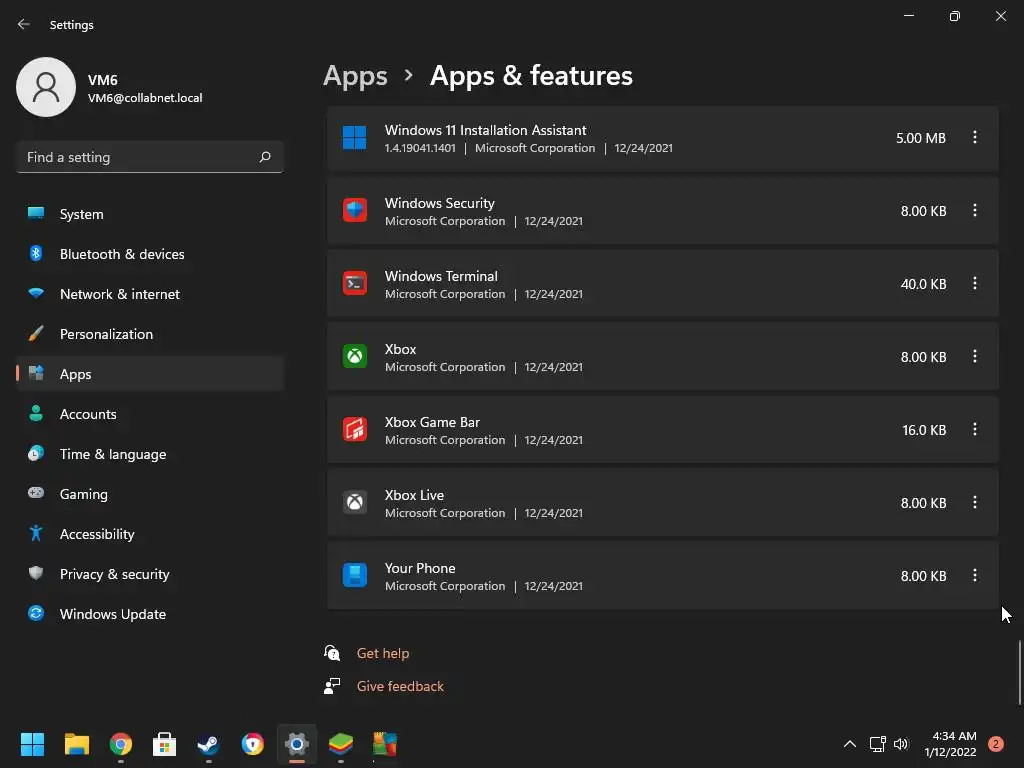This screenshot has width=1024, height=768.
Task: Click the Get help icon
Action: point(332,652)
